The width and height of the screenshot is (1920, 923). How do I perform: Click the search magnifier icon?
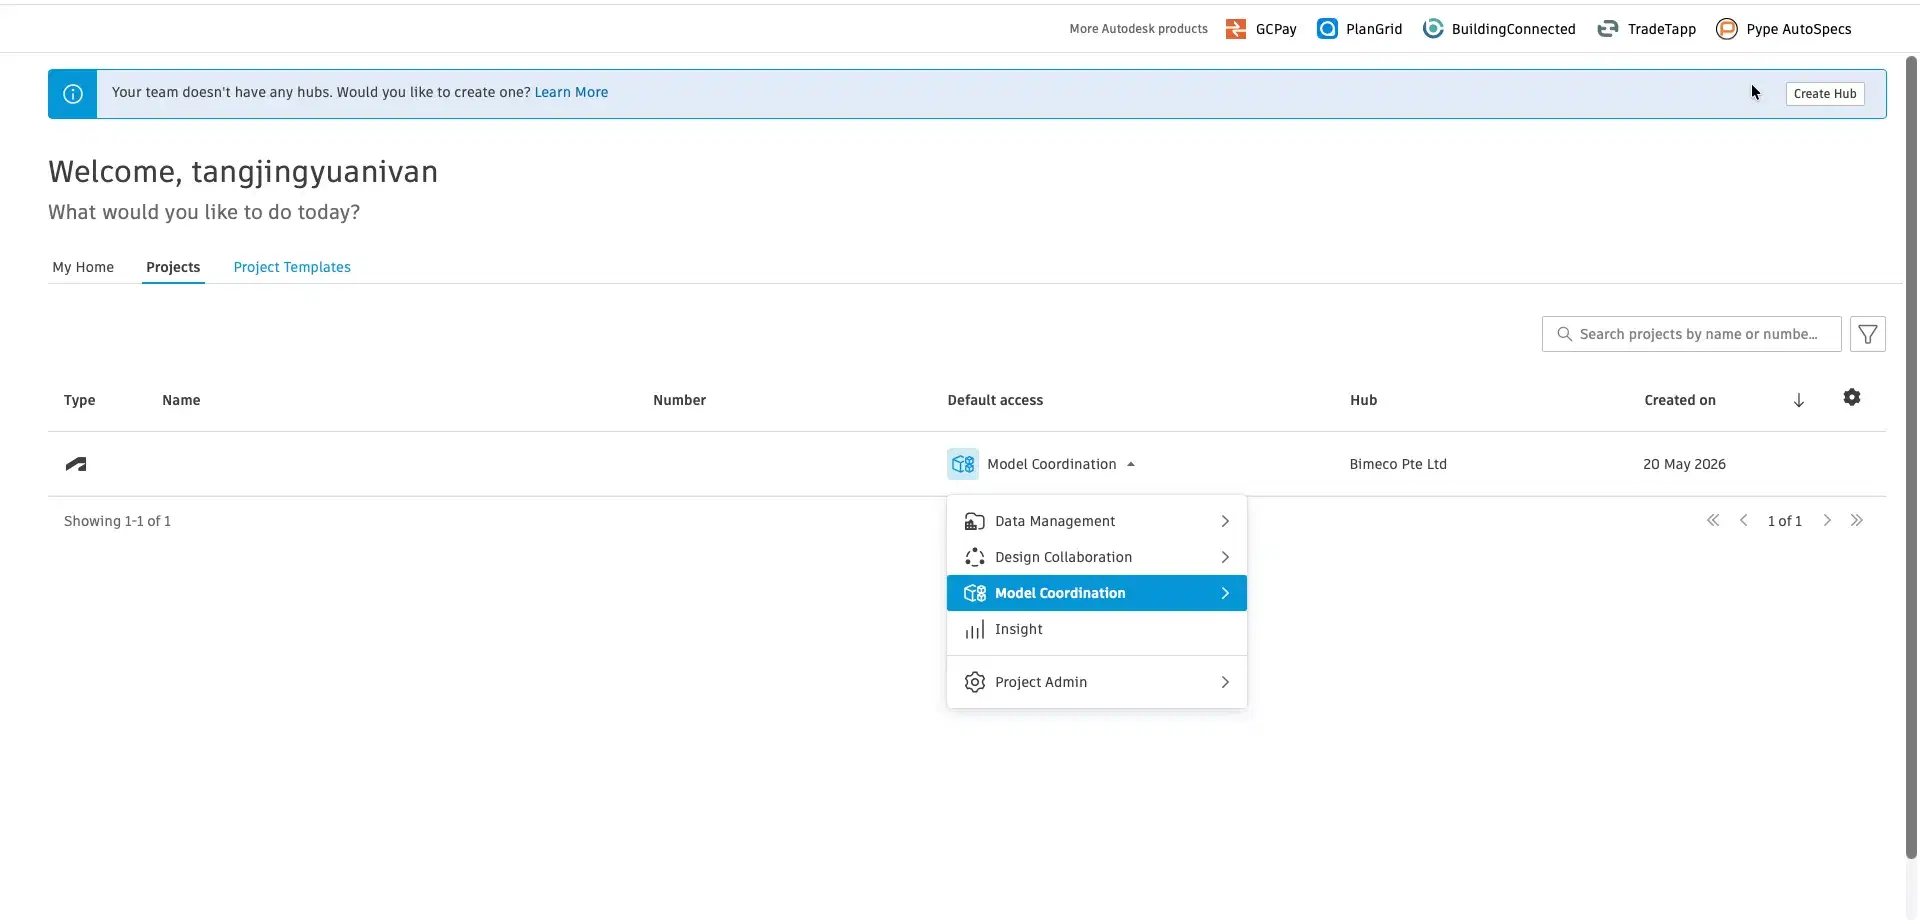click(x=1564, y=334)
